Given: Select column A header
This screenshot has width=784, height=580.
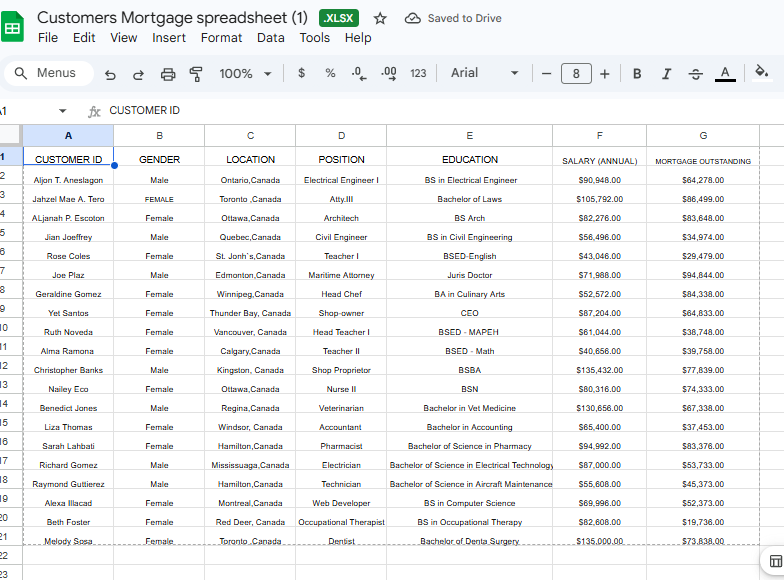Looking at the screenshot, I should click(68, 136).
